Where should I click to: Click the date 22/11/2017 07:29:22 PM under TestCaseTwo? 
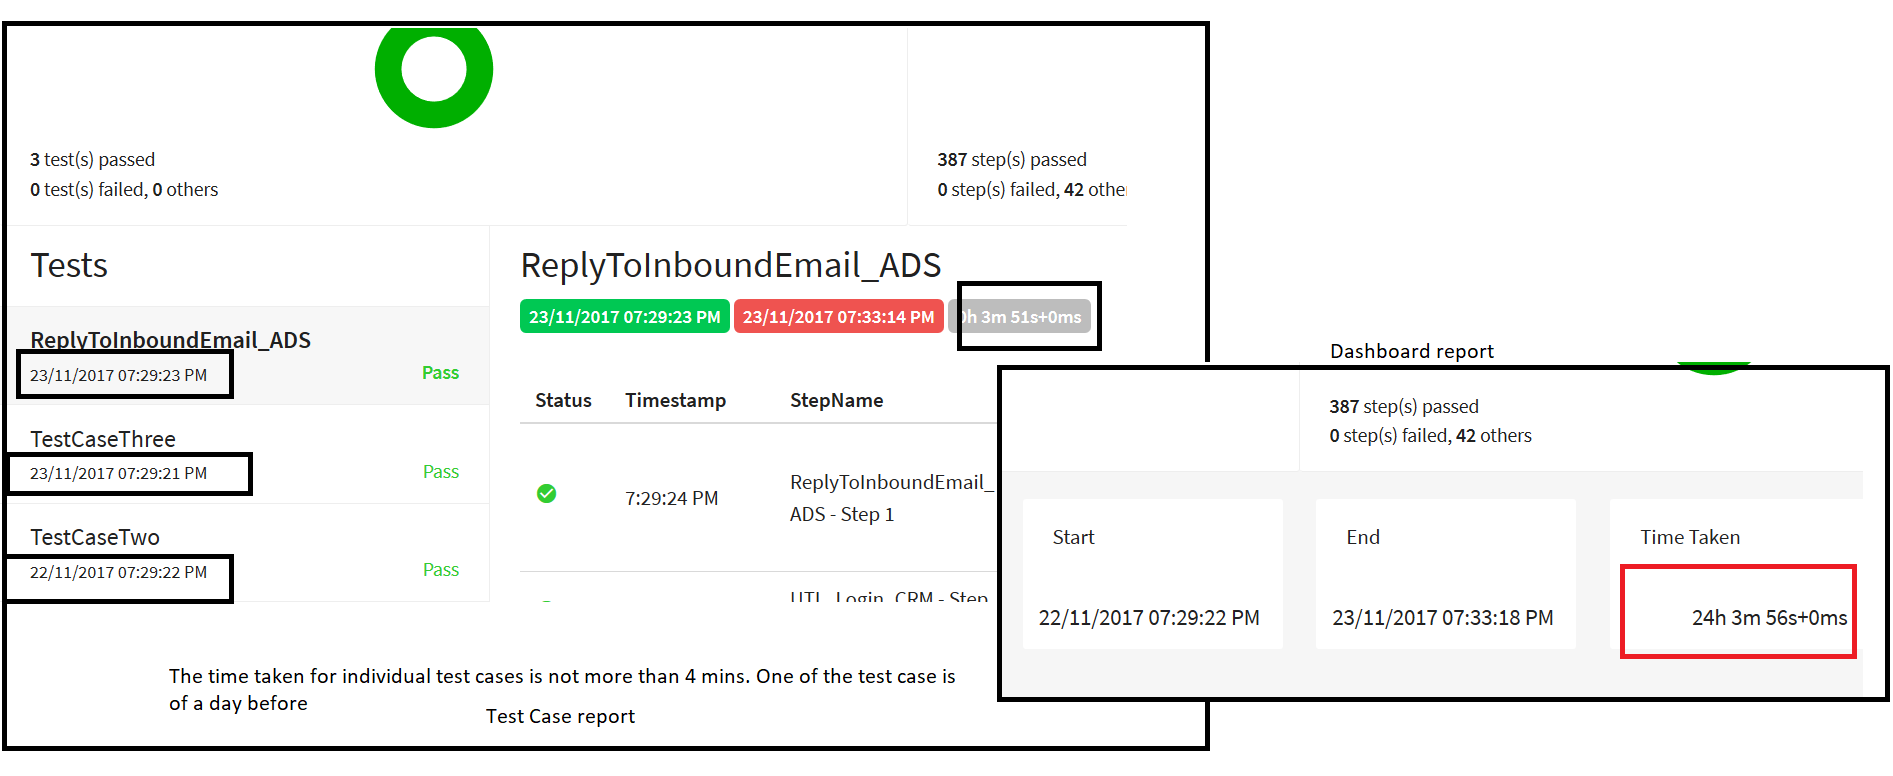118,572
